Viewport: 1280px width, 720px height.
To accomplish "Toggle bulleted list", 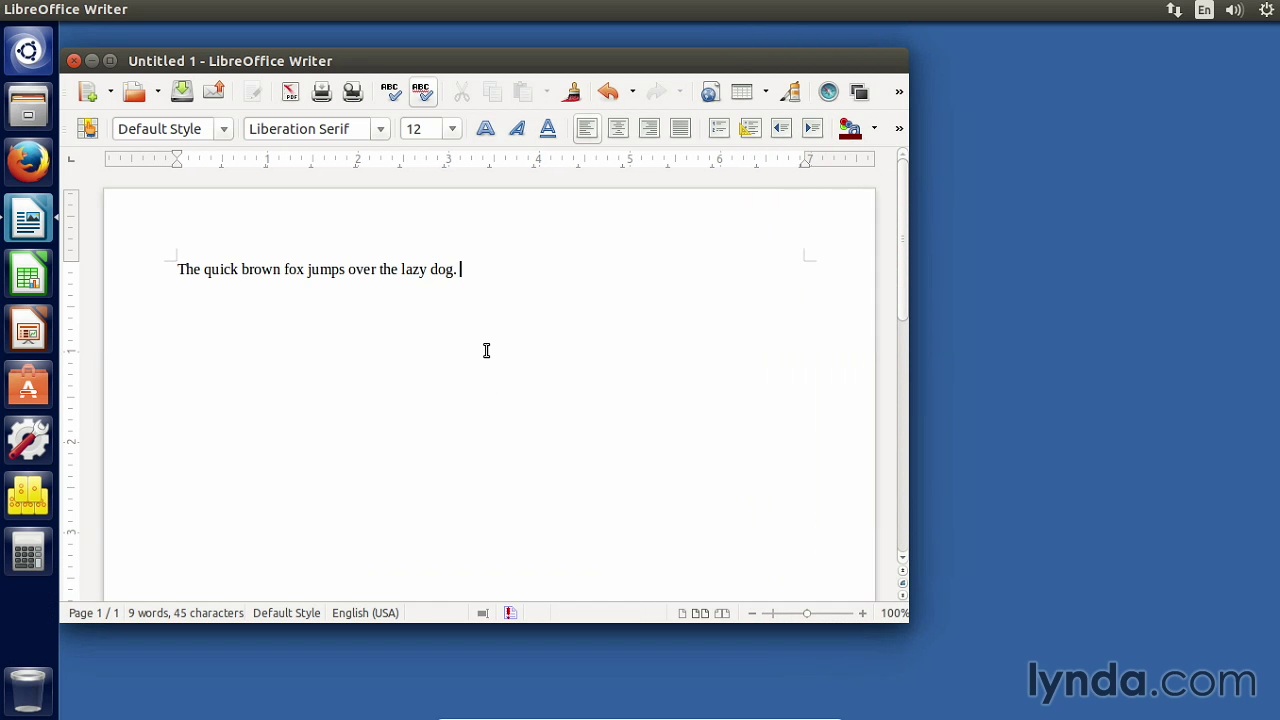I will (x=750, y=128).
